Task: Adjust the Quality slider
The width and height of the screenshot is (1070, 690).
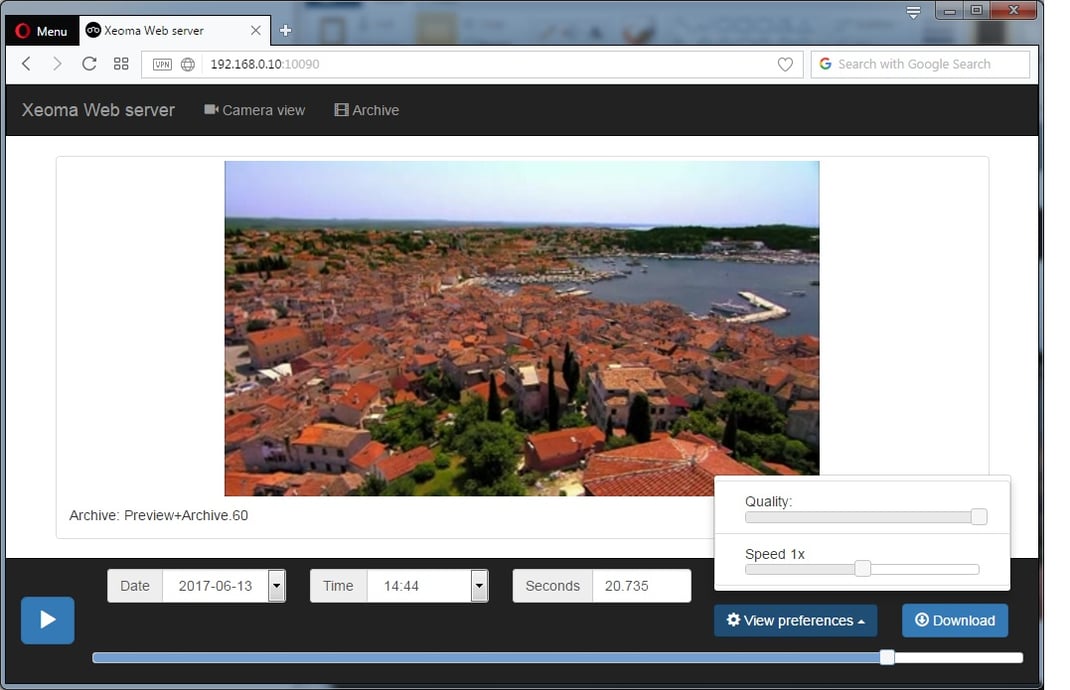Action: pos(865,517)
